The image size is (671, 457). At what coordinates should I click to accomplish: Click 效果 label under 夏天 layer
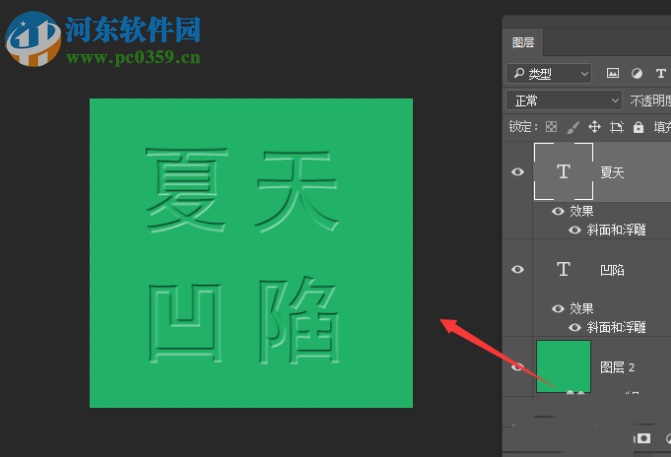click(581, 211)
